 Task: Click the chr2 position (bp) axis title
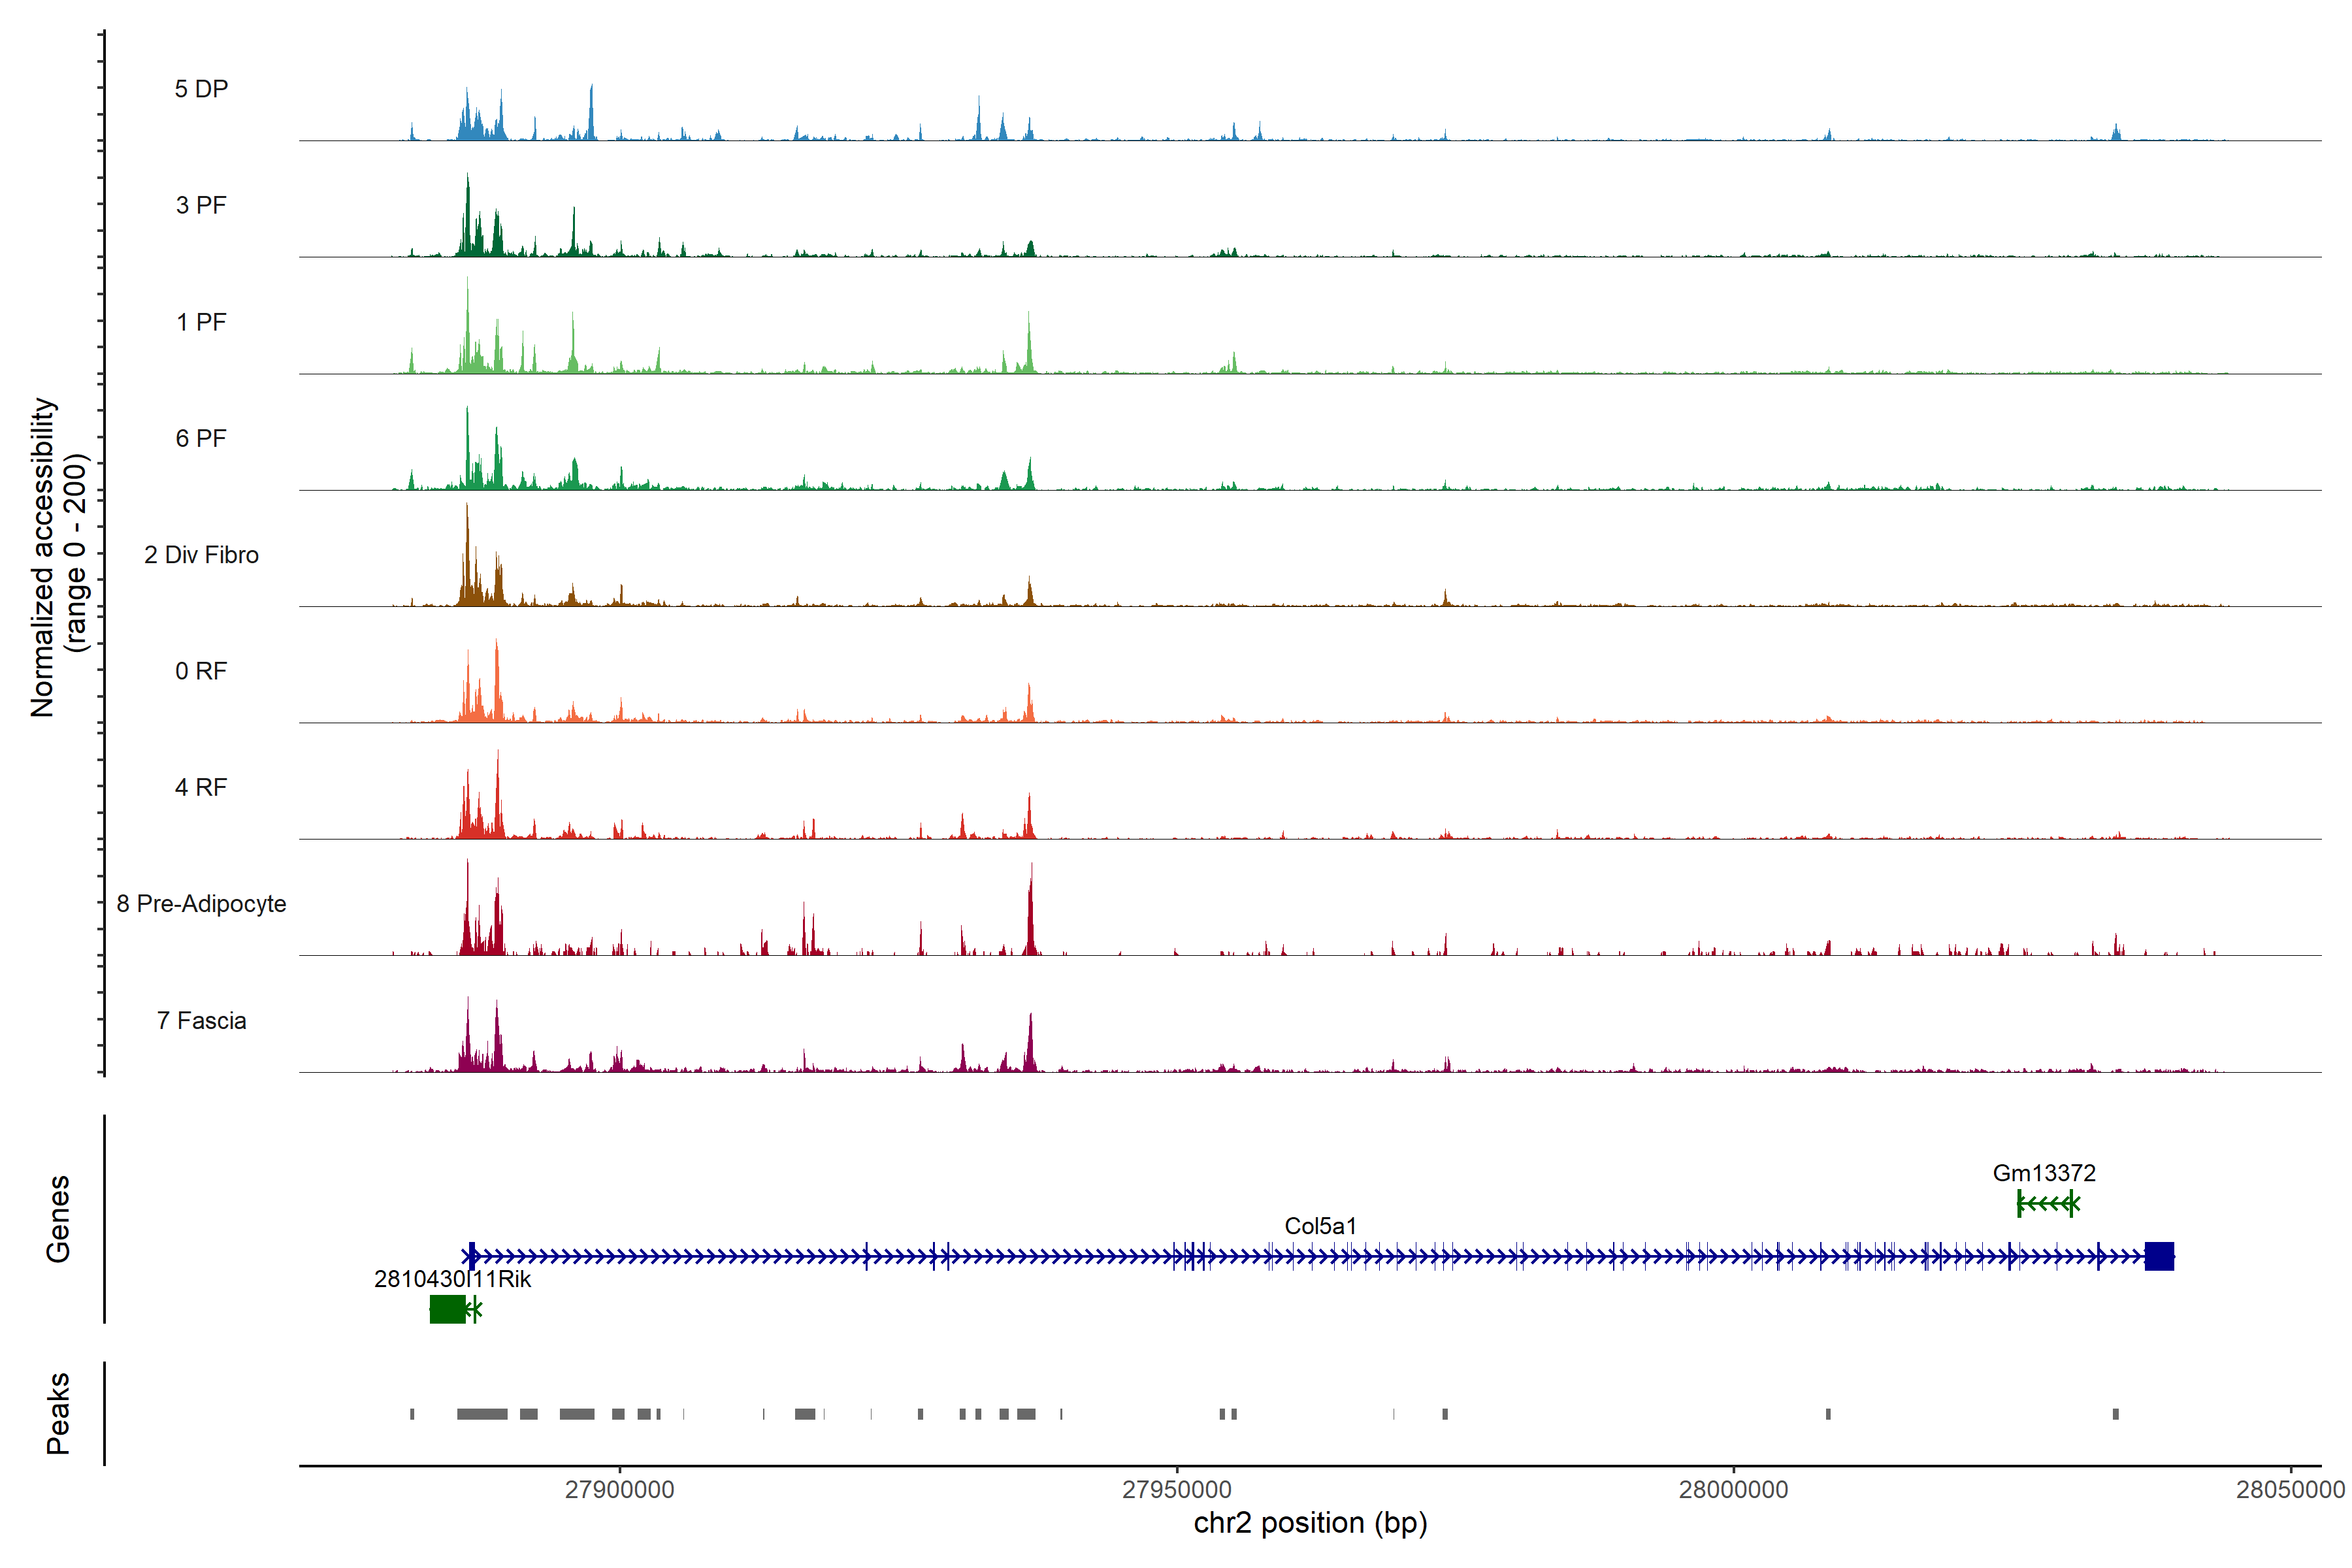tap(1310, 1523)
